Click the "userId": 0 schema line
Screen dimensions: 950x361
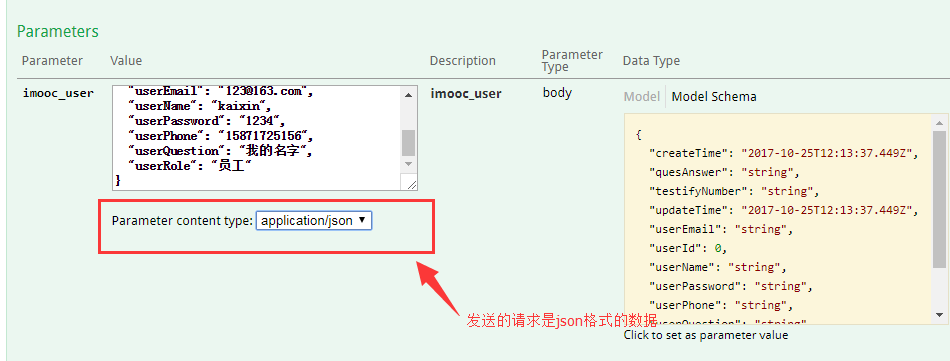(x=688, y=248)
